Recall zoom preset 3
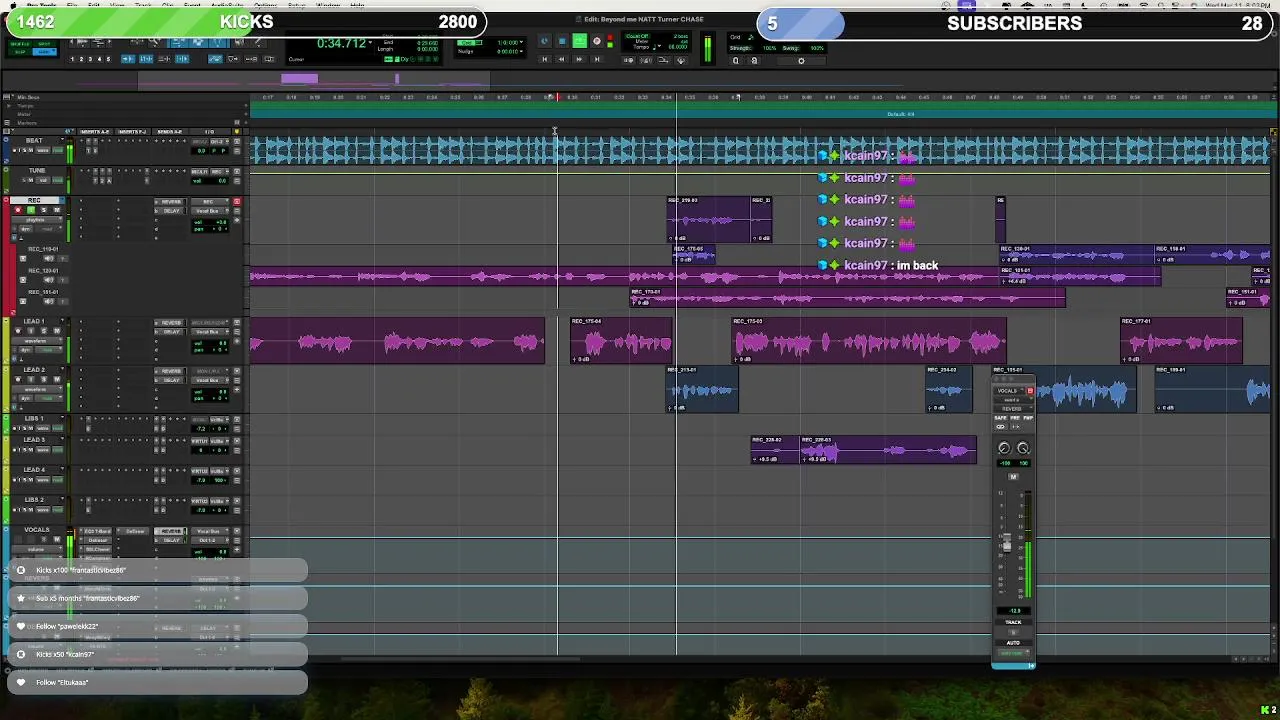This screenshot has width=1280, height=720. click(90, 59)
